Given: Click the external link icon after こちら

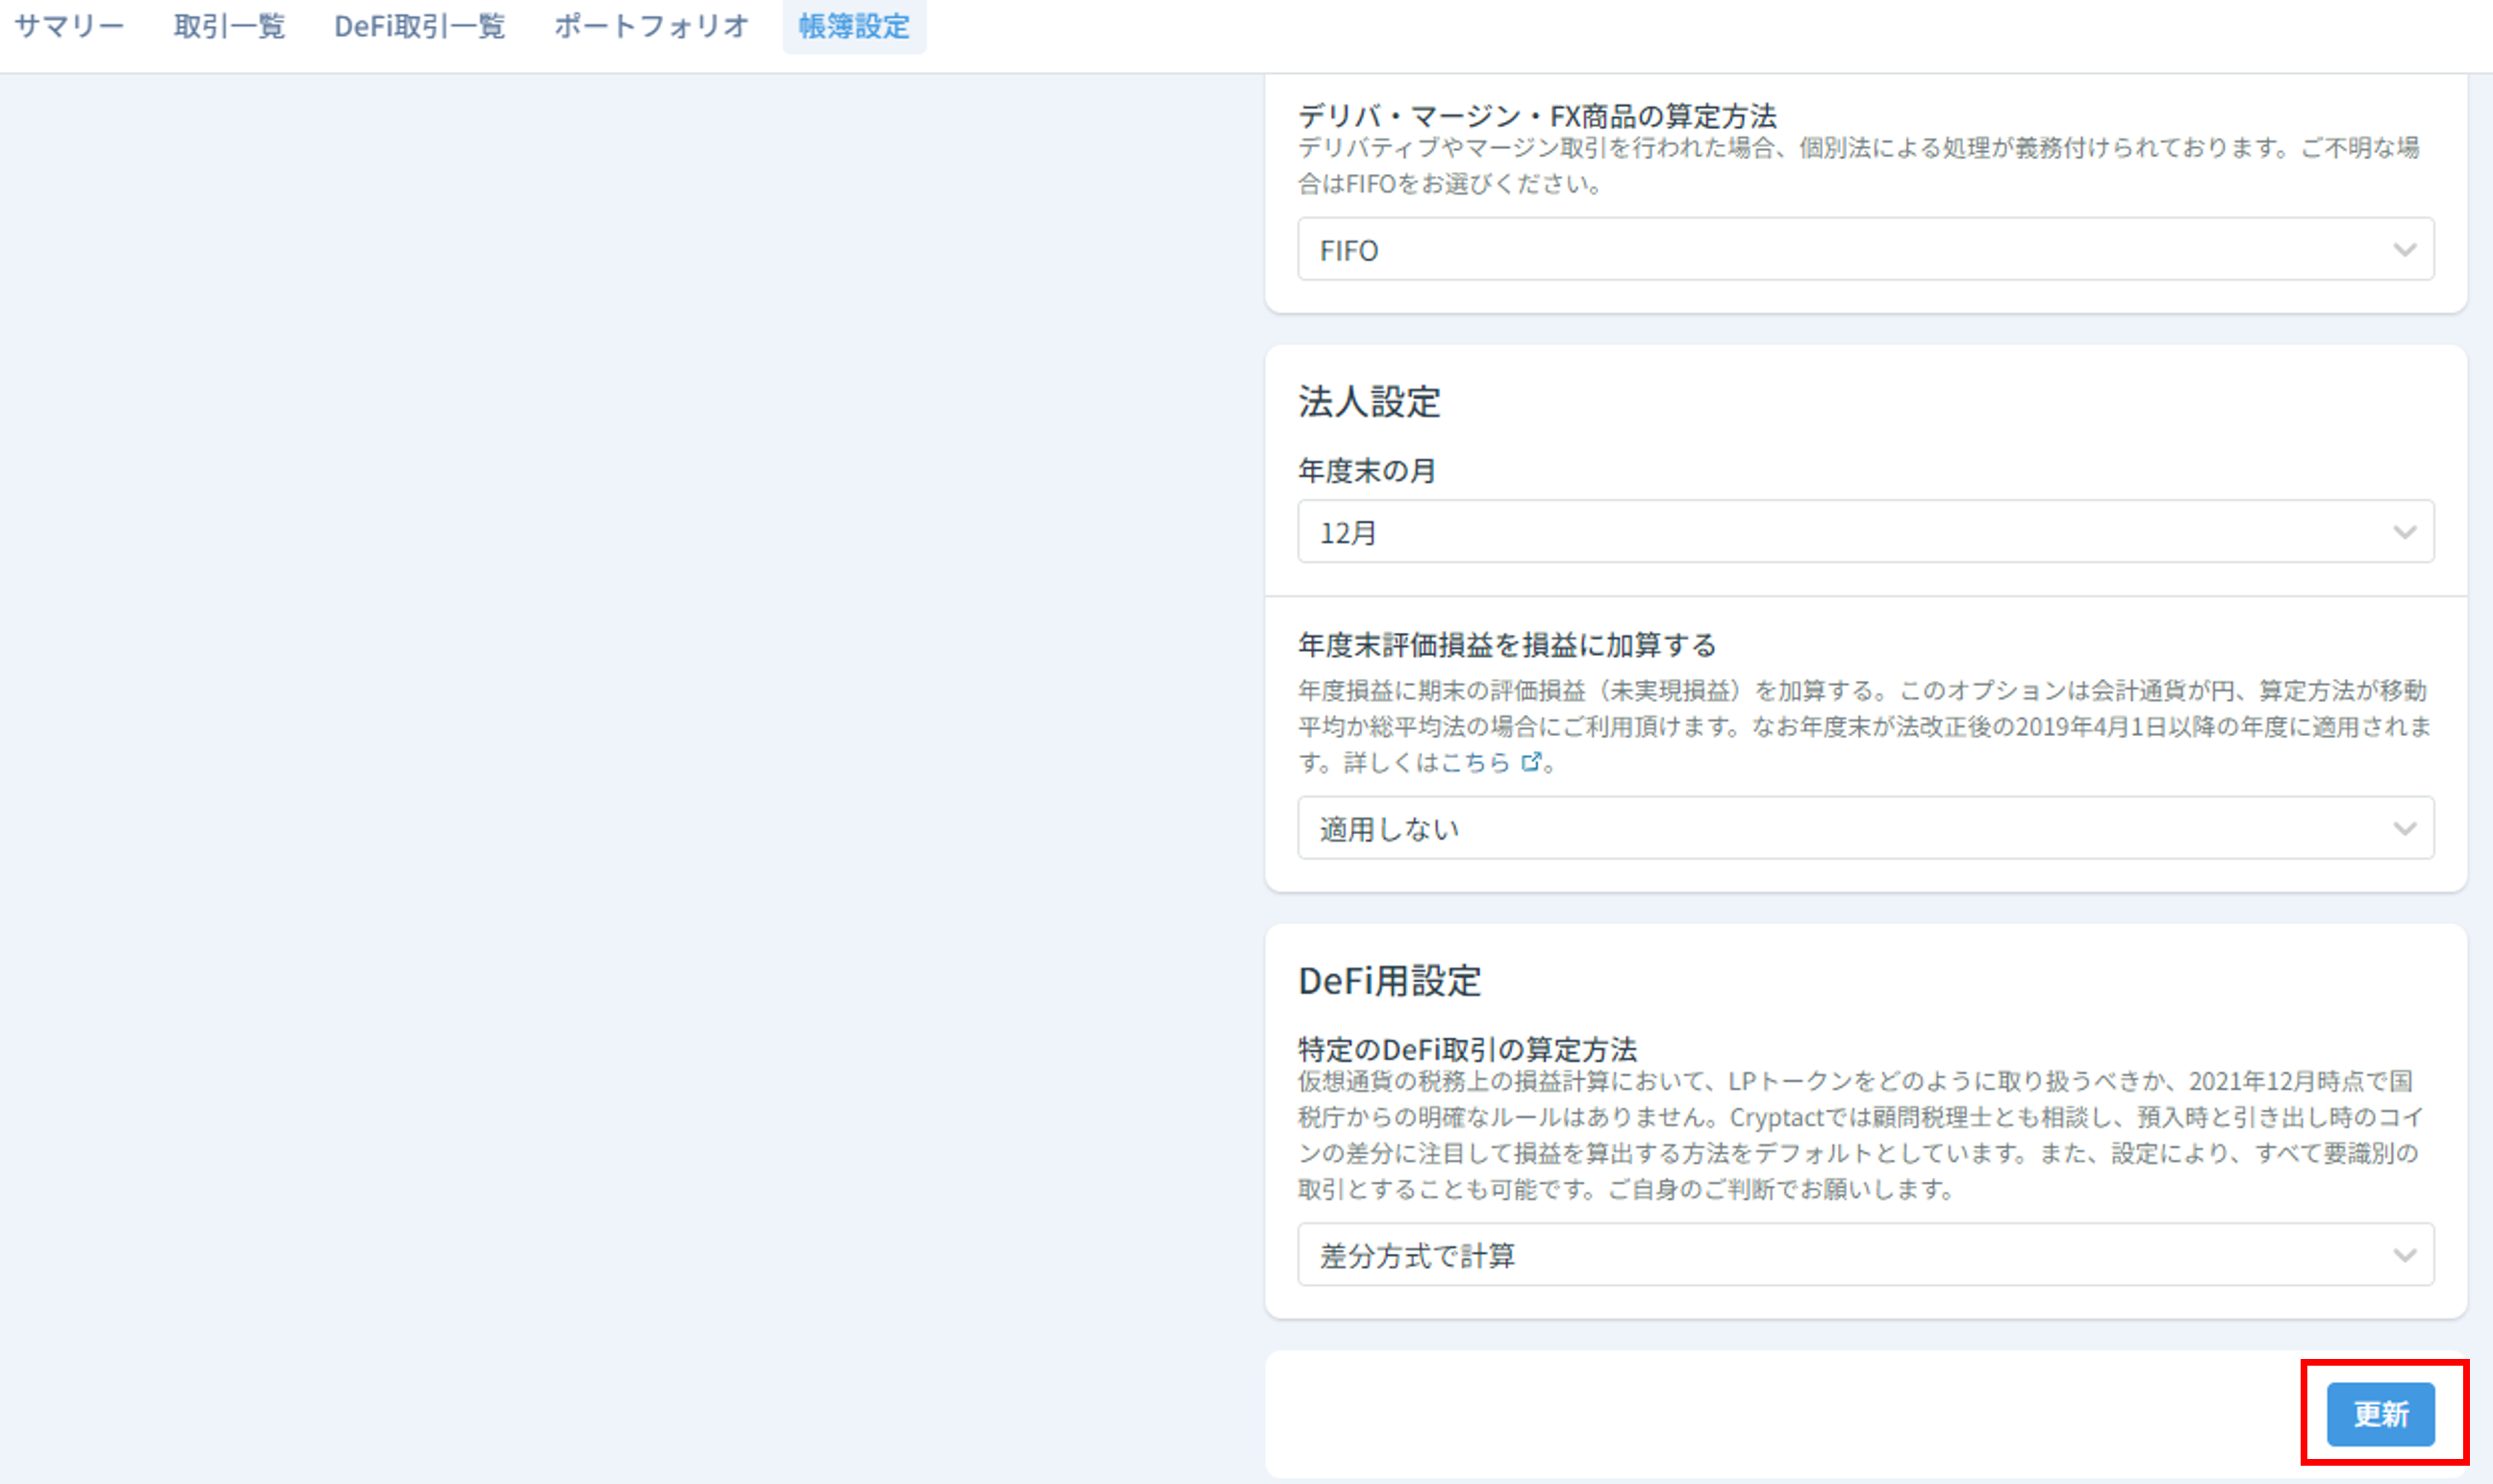Looking at the screenshot, I should coord(1530,762).
